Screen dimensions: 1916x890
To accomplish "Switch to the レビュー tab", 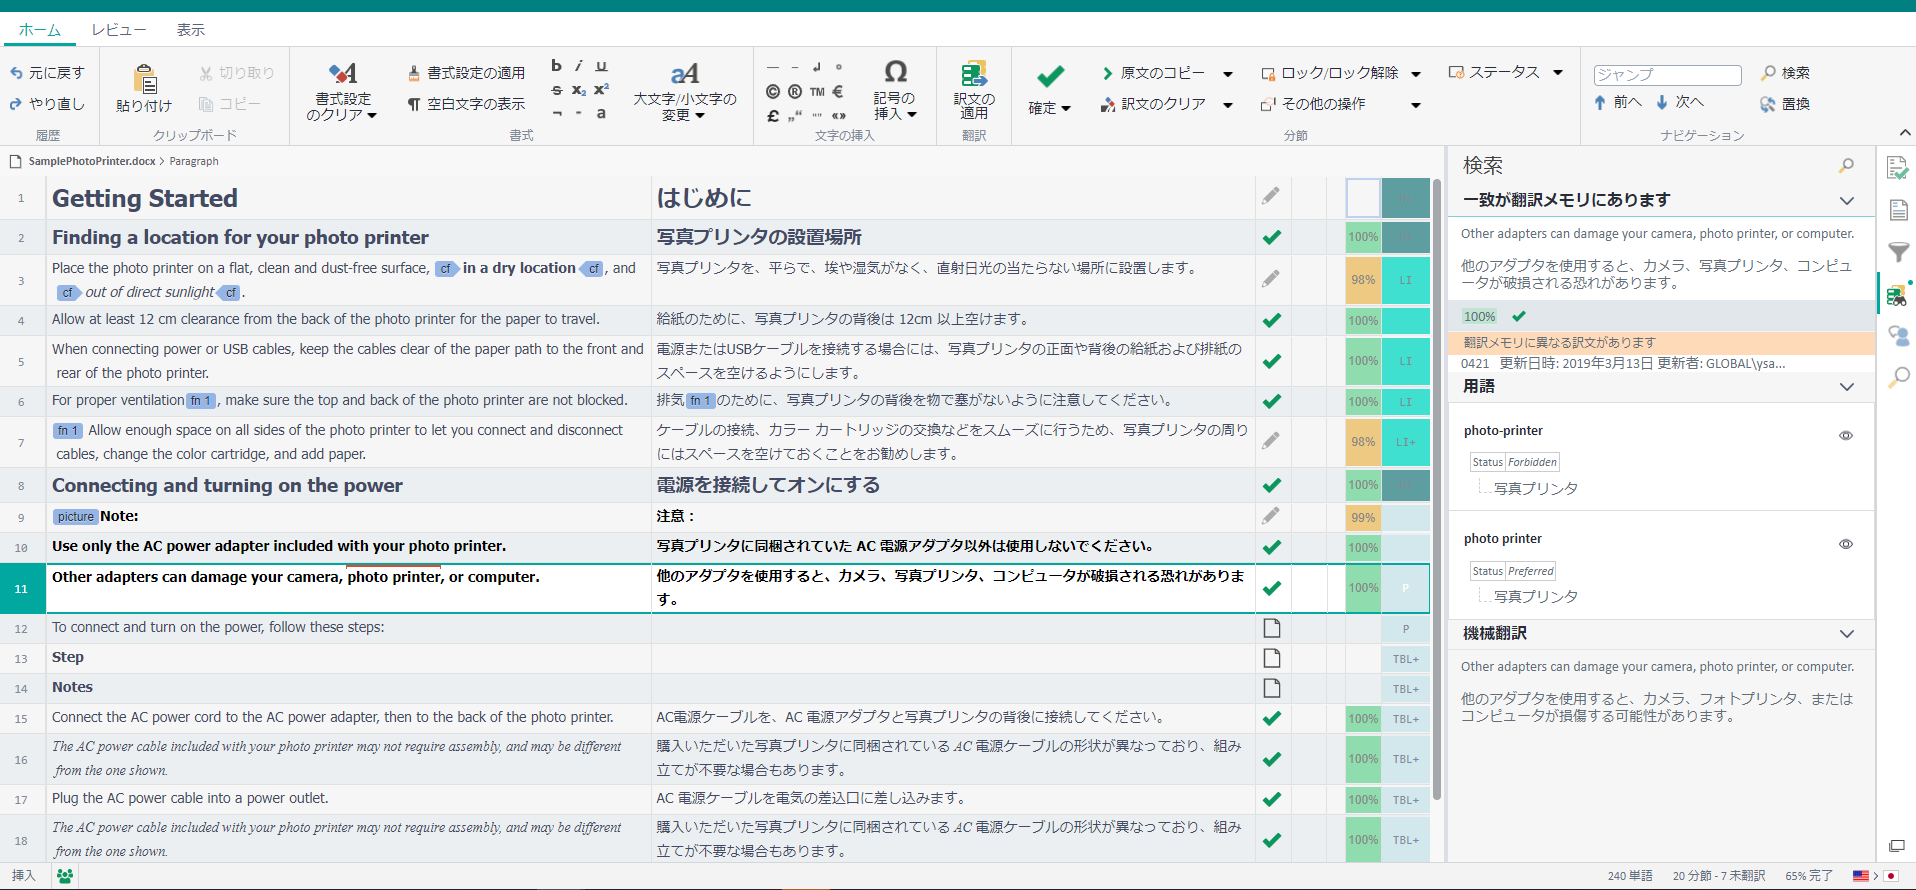I will [119, 30].
